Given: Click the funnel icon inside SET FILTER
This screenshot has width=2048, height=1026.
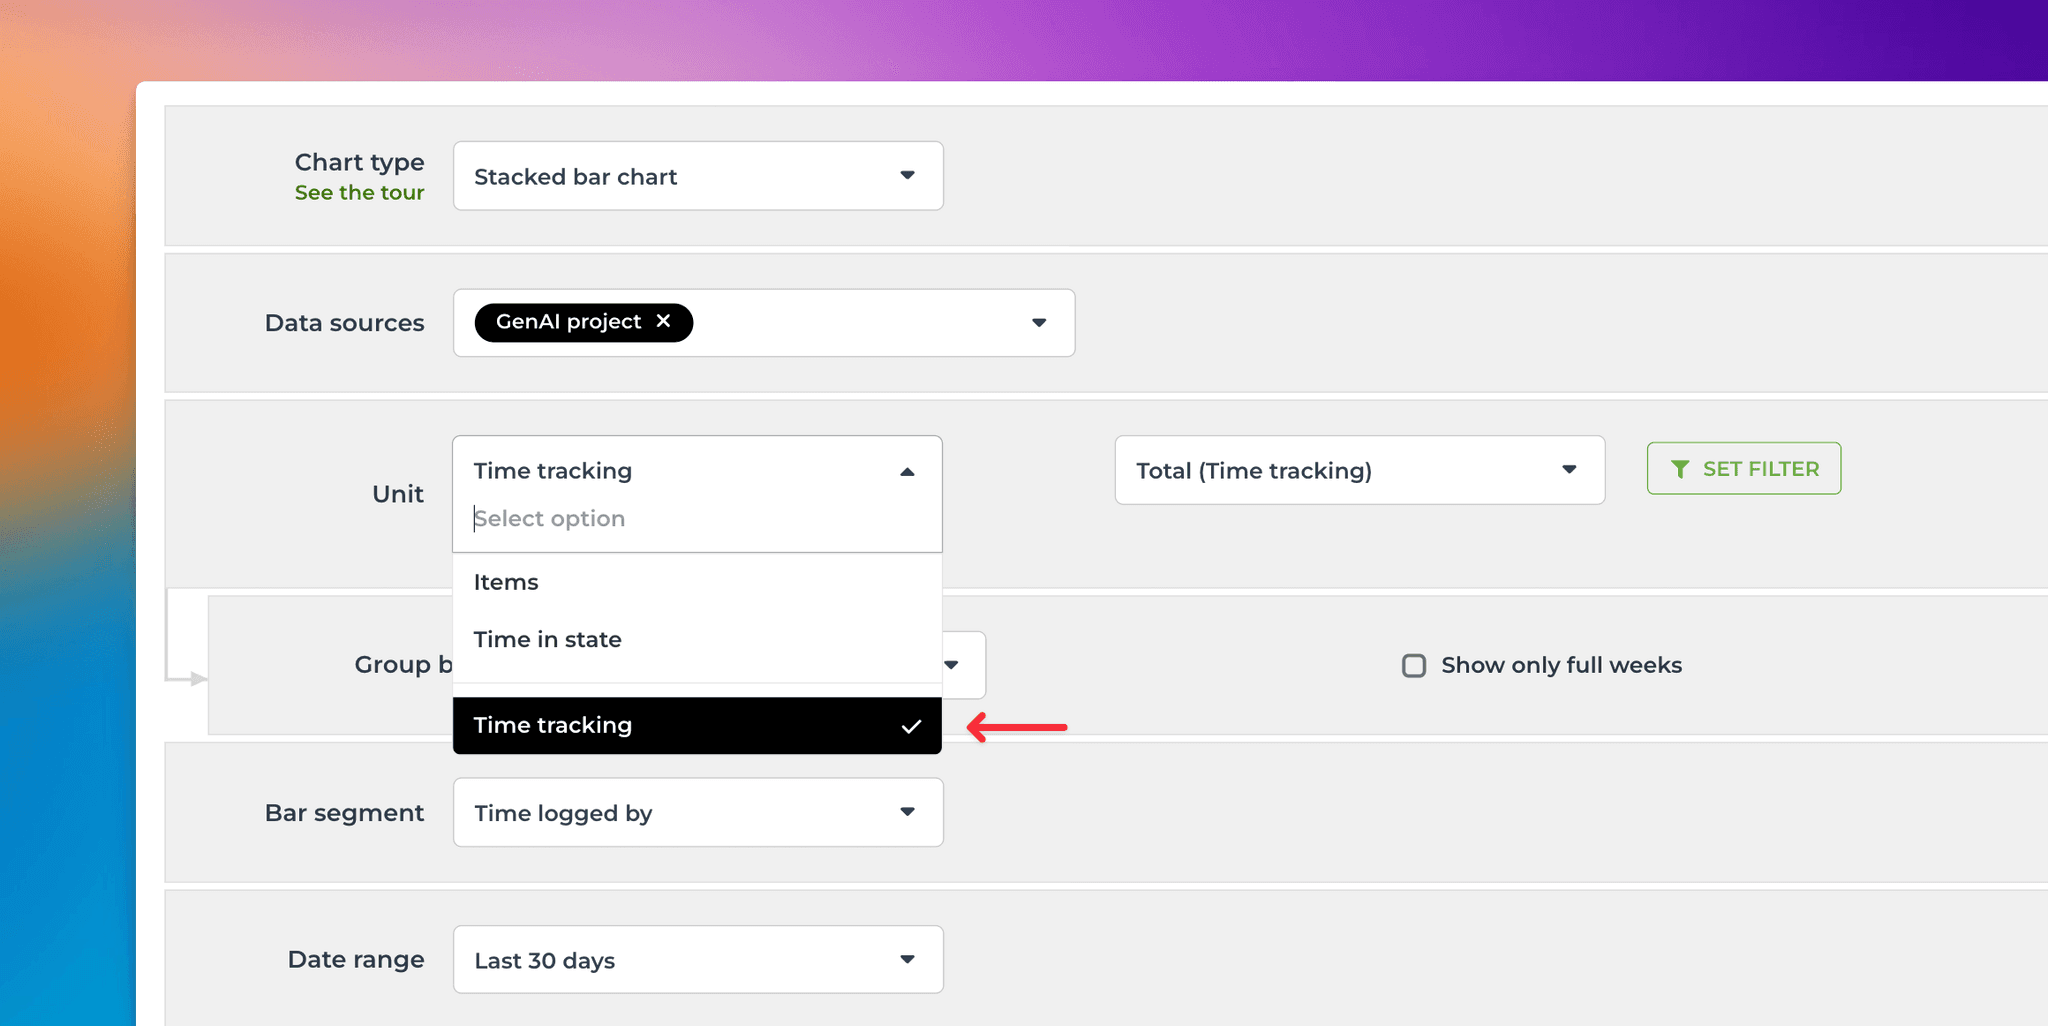Looking at the screenshot, I should (x=1682, y=468).
